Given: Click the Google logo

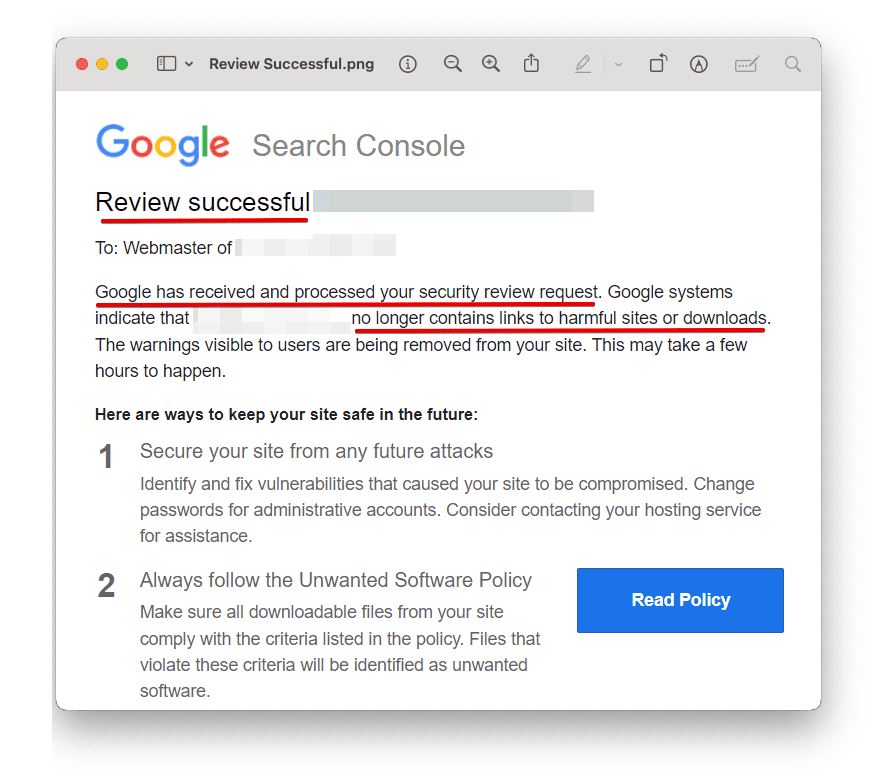Looking at the screenshot, I should tap(163, 144).
